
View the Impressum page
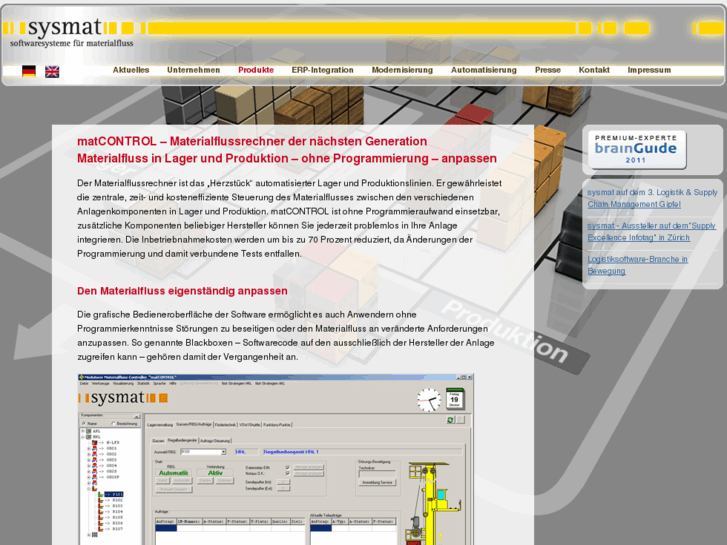pos(649,70)
